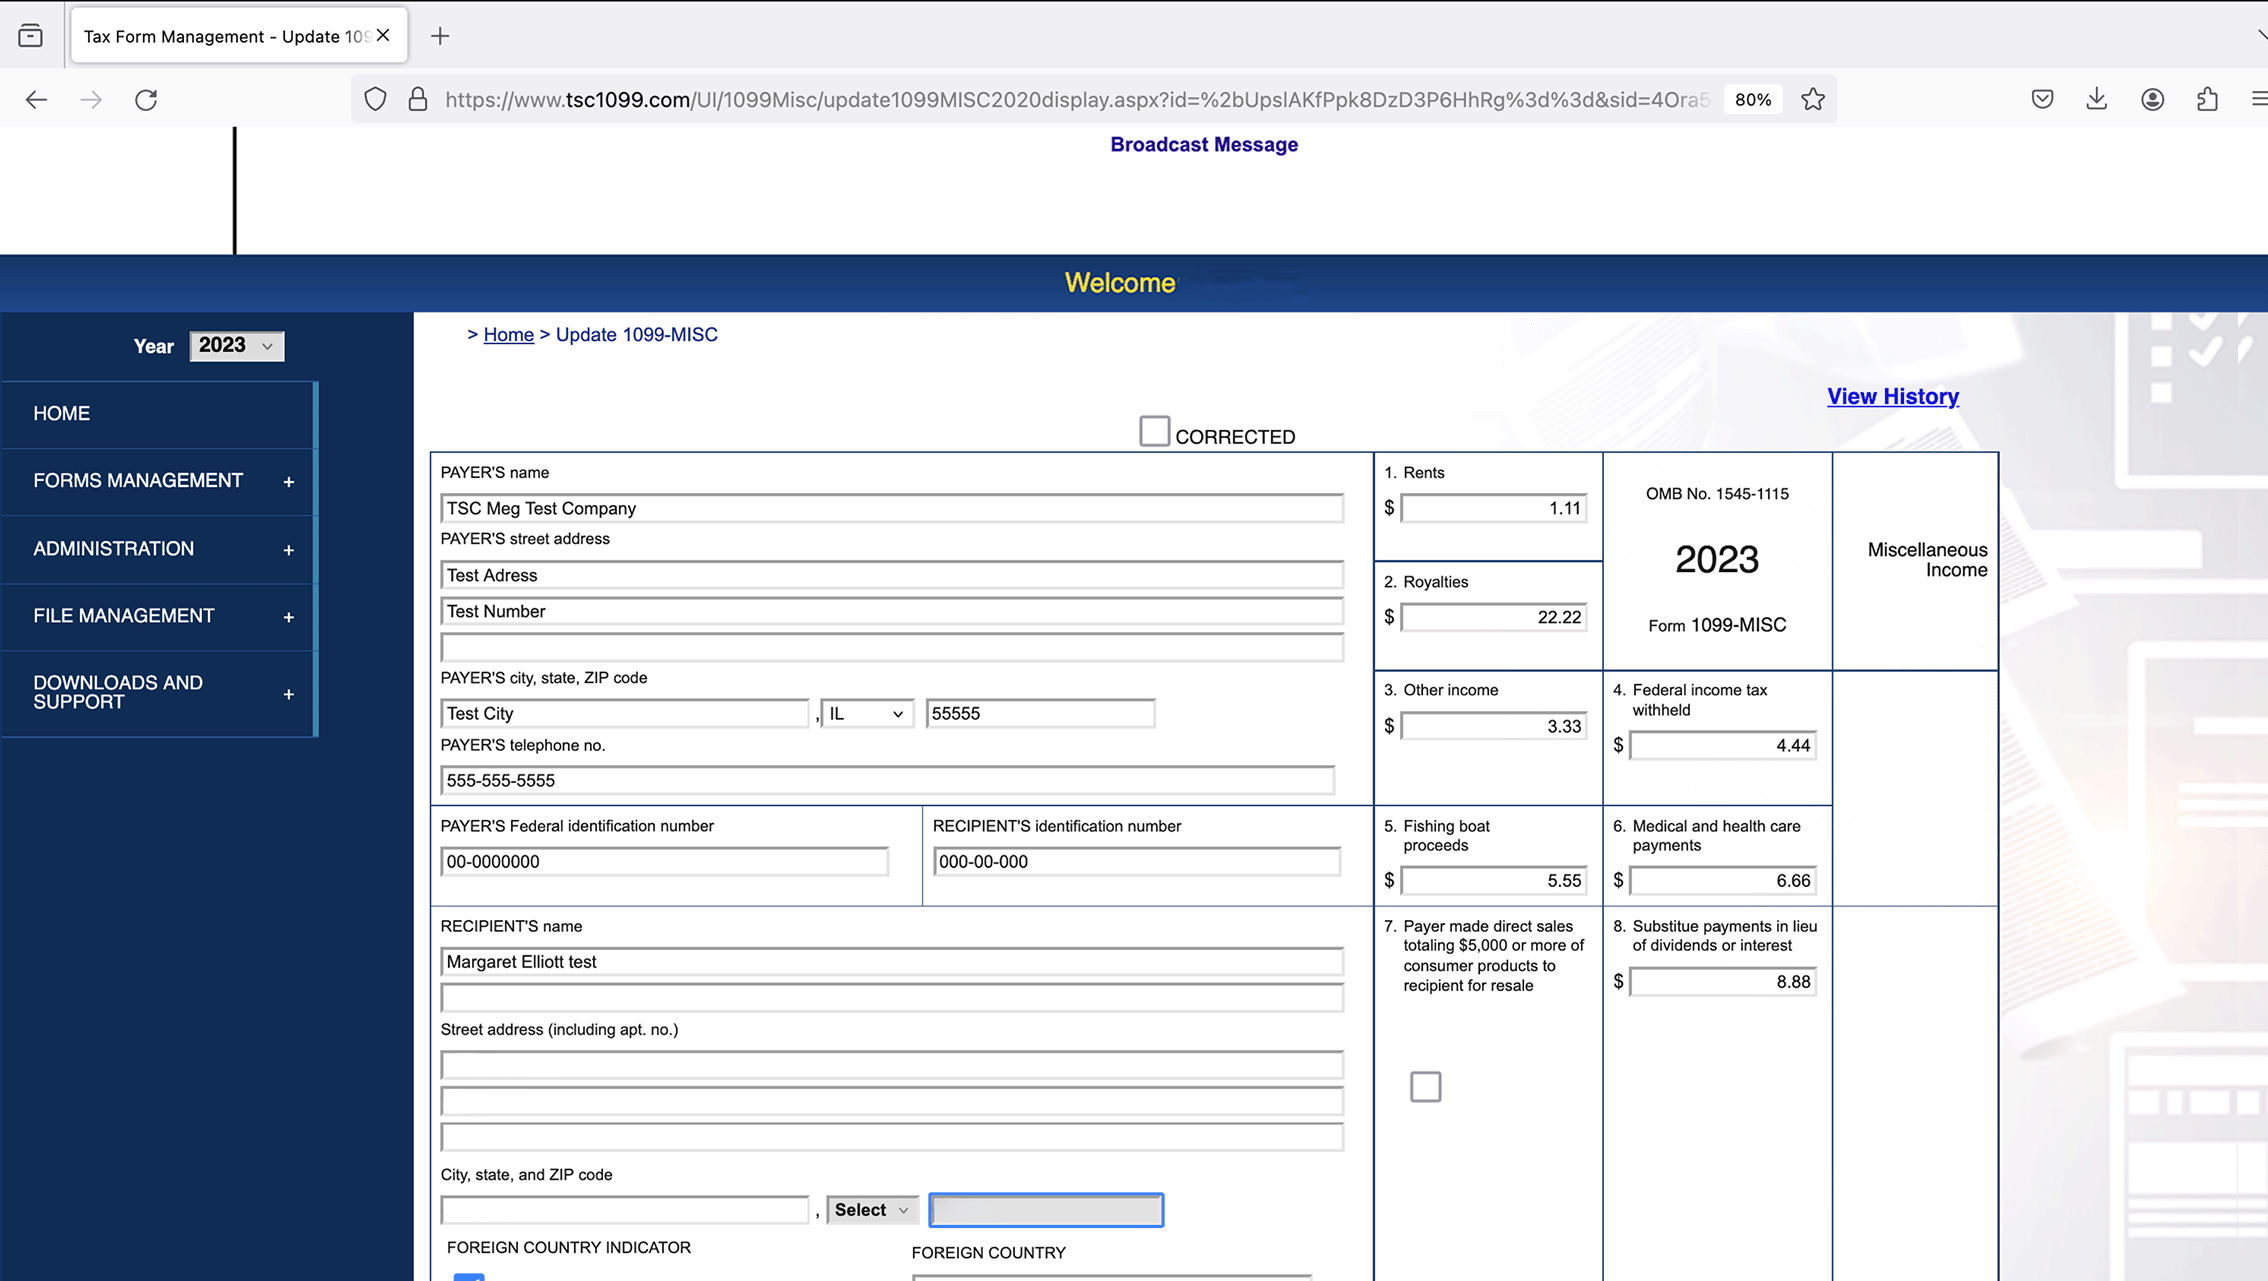Click the Update 1099-MISC breadcrumb text
This screenshot has width=2268, height=1281.
click(x=636, y=334)
